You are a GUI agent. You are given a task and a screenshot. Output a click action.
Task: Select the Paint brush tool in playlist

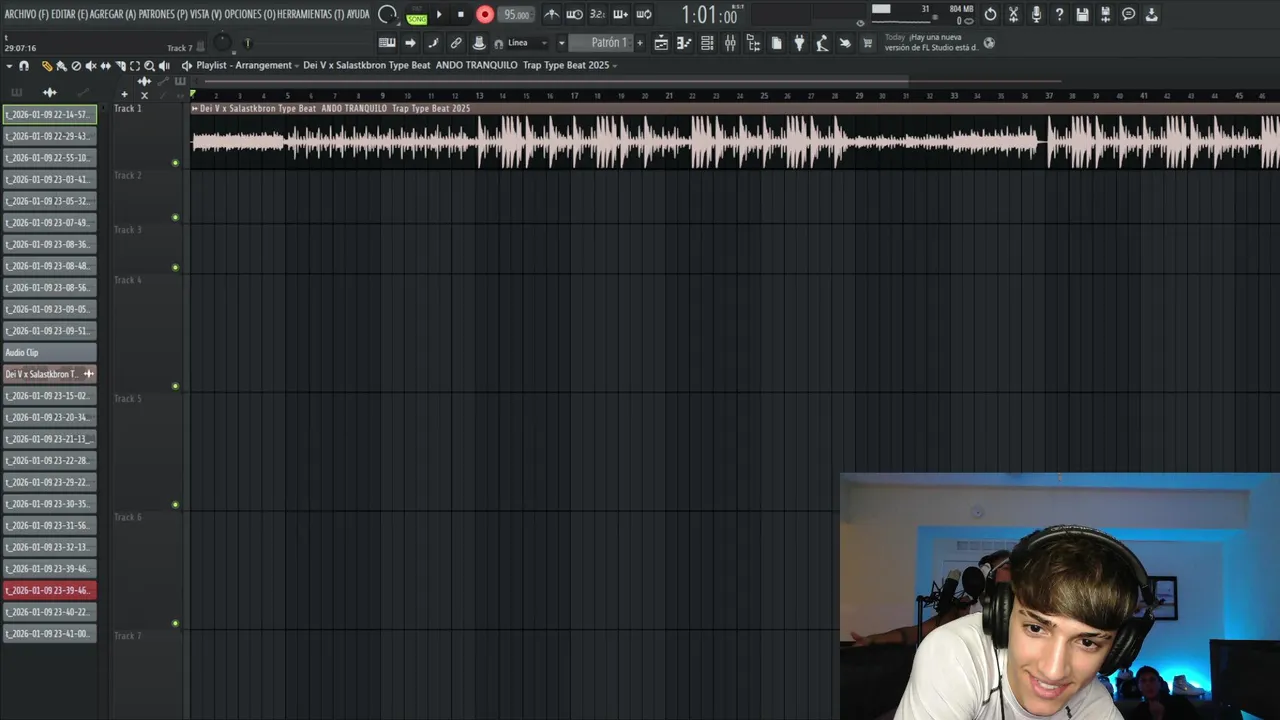point(61,66)
